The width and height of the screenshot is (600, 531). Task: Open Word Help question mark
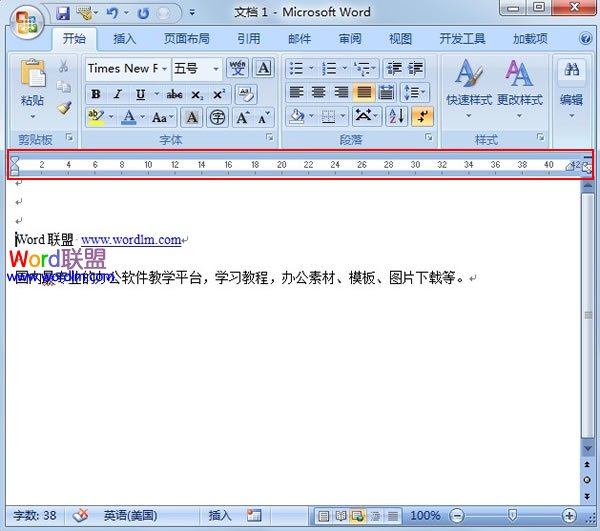pyautogui.click(x=585, y=38)
